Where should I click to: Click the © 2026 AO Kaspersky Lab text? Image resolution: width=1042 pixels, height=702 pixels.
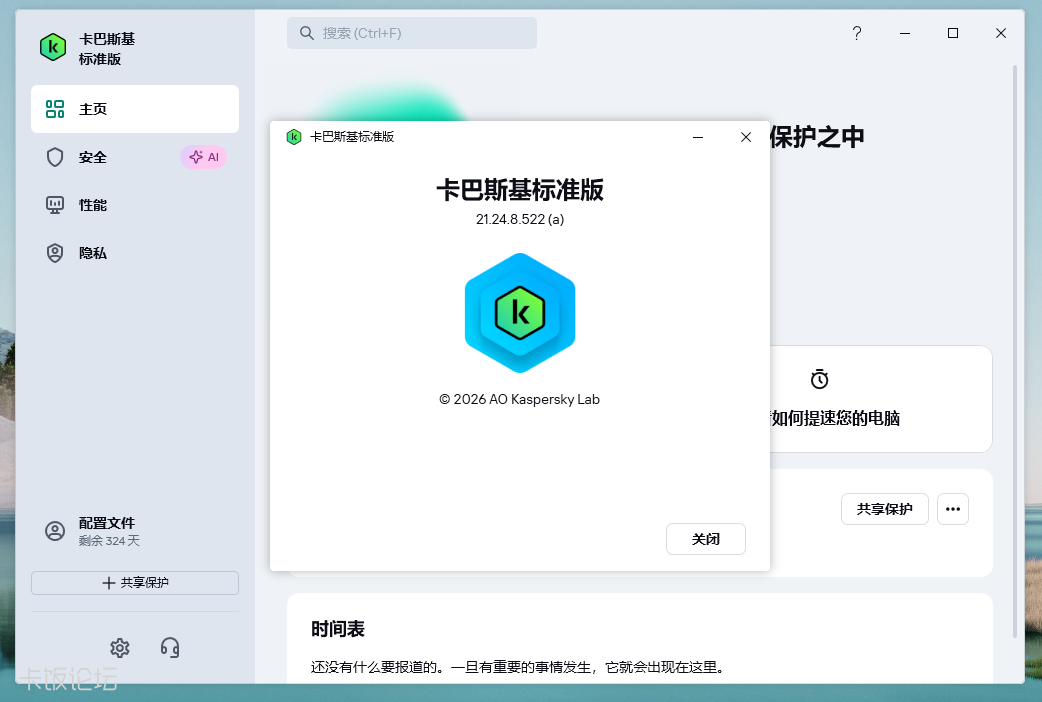point(520,400)
